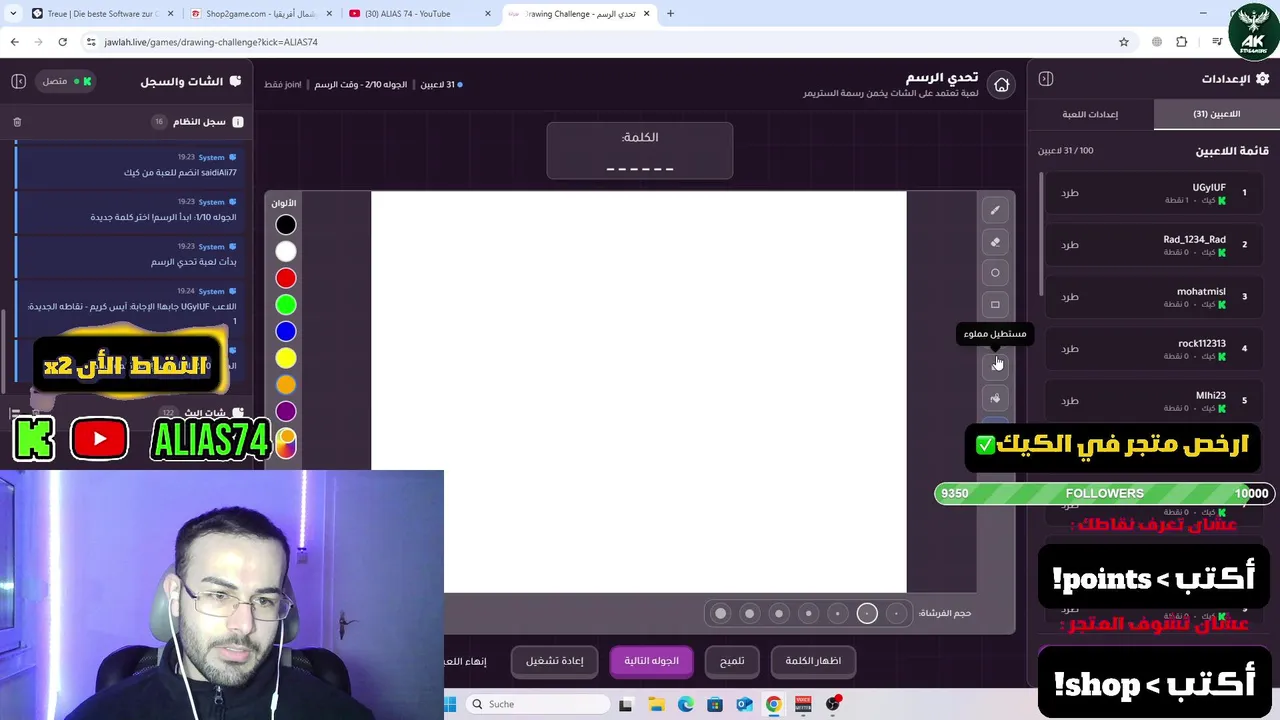
Task: Click the hidden word box above canvas
Action: 639,151
